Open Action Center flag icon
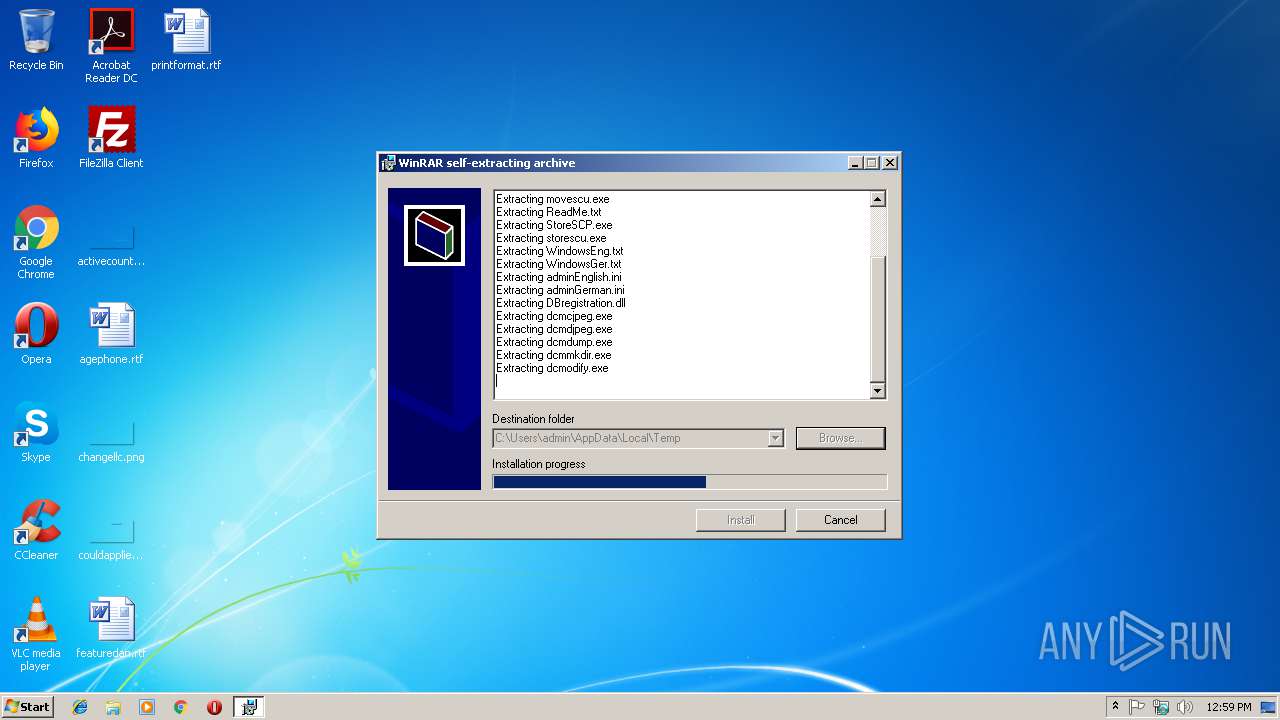The height and width of the screenshot is (720, 1280). coord(1137,707)
